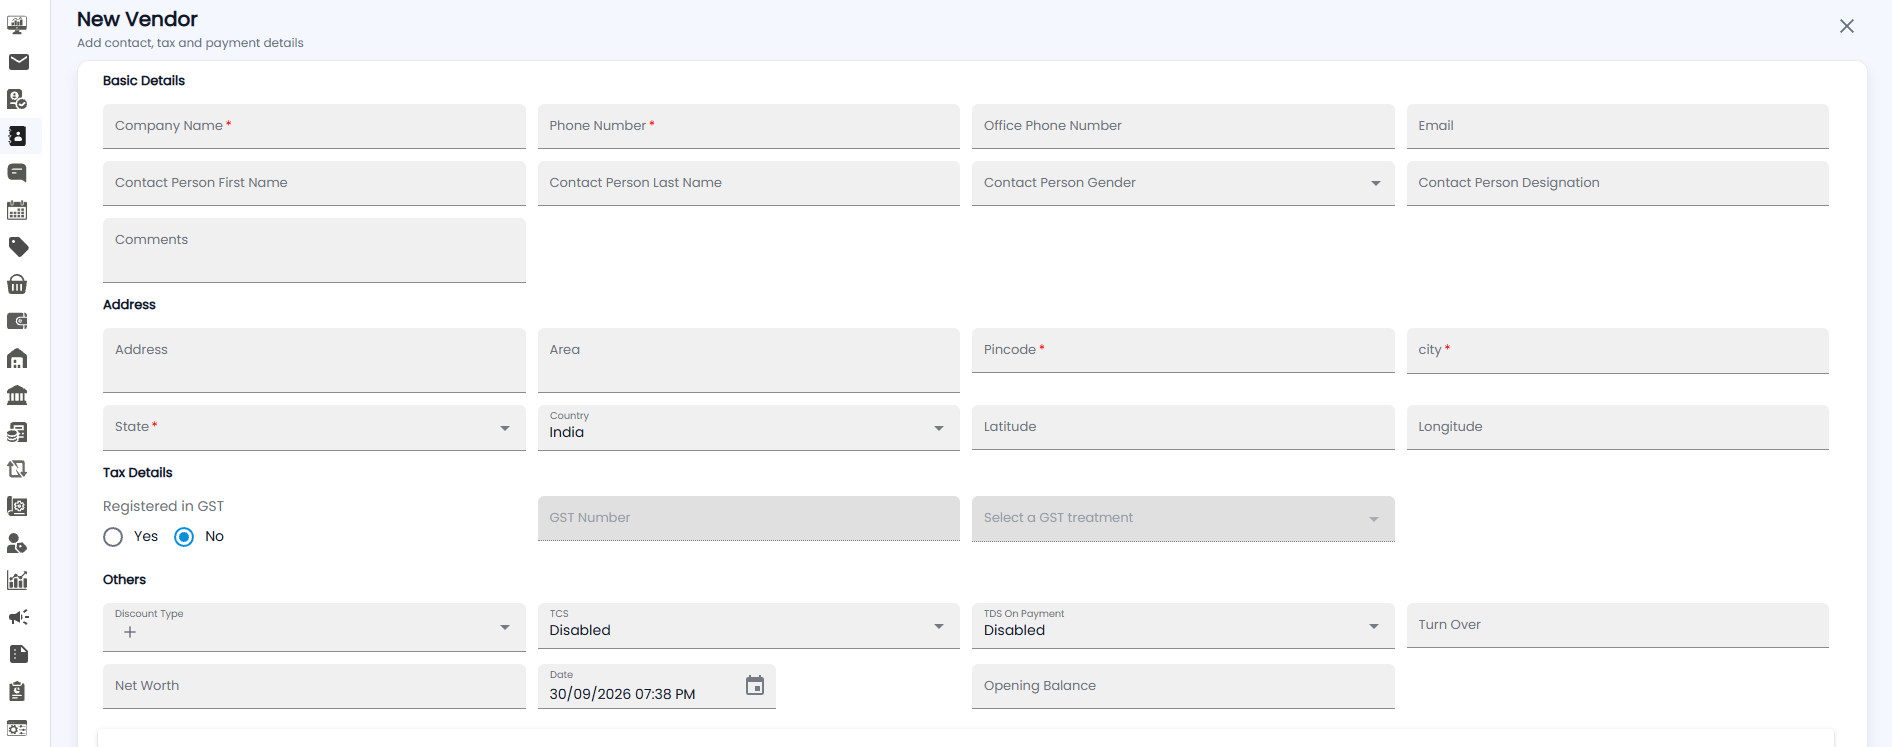Open the settings sliders icon in sidebar
This screenshot has height=747, width=1892.
18,728
